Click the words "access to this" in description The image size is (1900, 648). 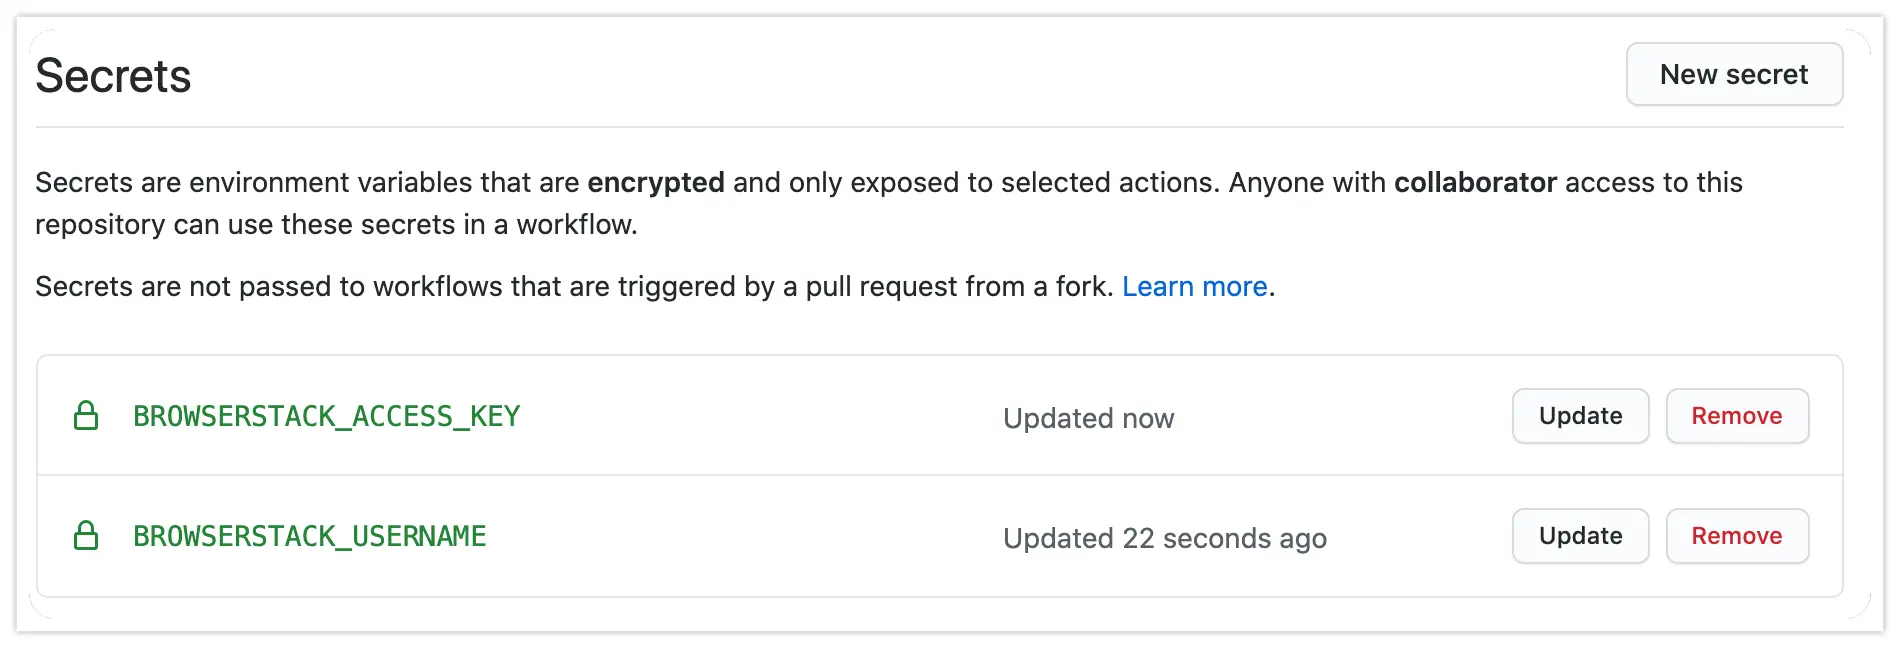(x=1653, y=183)
